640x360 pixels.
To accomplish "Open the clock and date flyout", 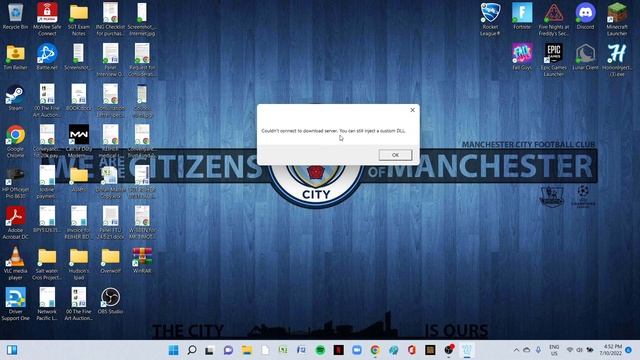I will point(611,350).
